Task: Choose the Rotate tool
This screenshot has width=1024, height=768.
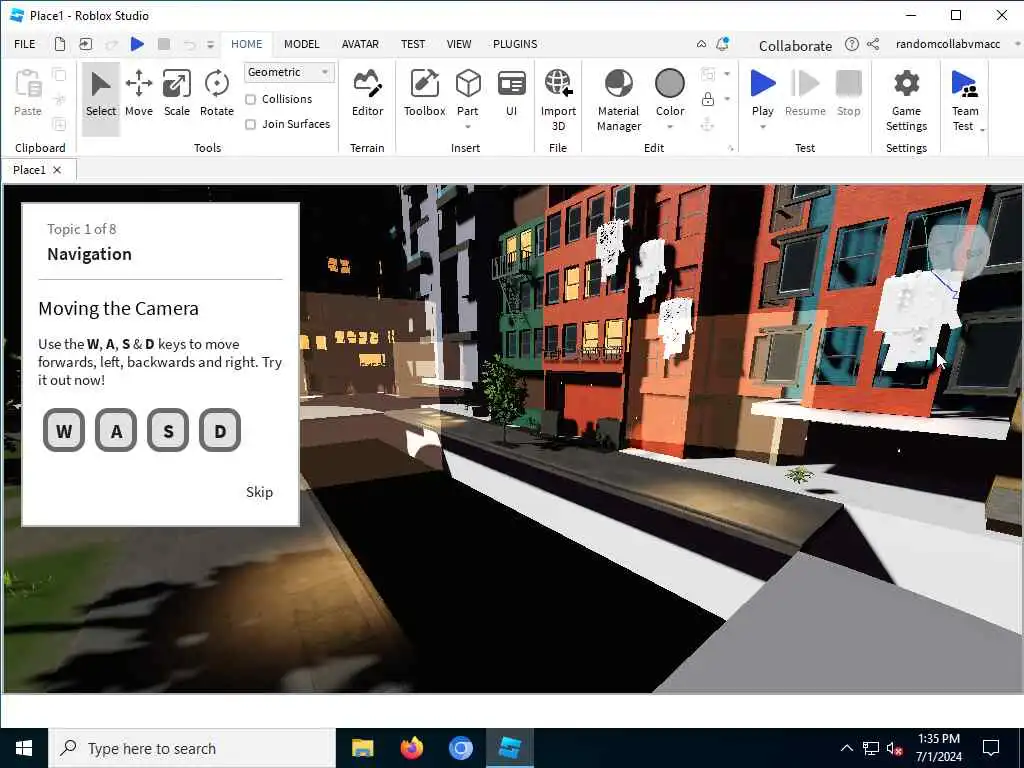Action: coord(217,93)
